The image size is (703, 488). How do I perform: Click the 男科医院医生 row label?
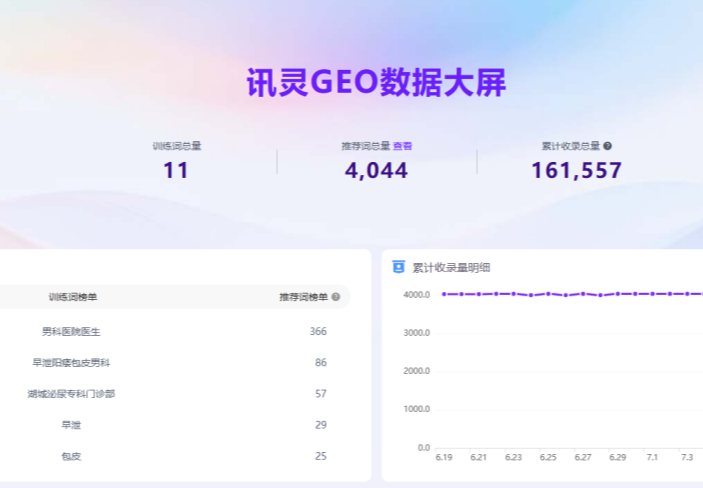[x=71, y=331]
